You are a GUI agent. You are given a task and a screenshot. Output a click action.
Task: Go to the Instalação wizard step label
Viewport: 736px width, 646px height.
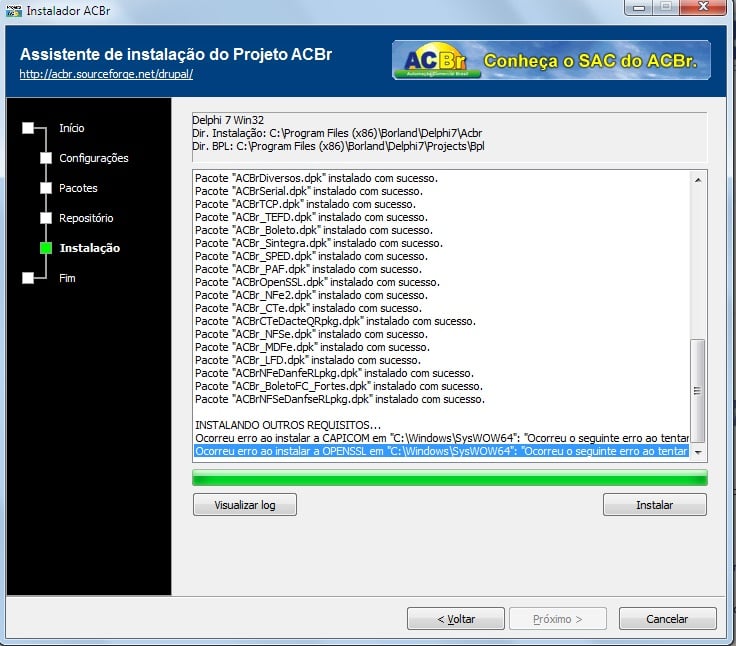[90, 248]
